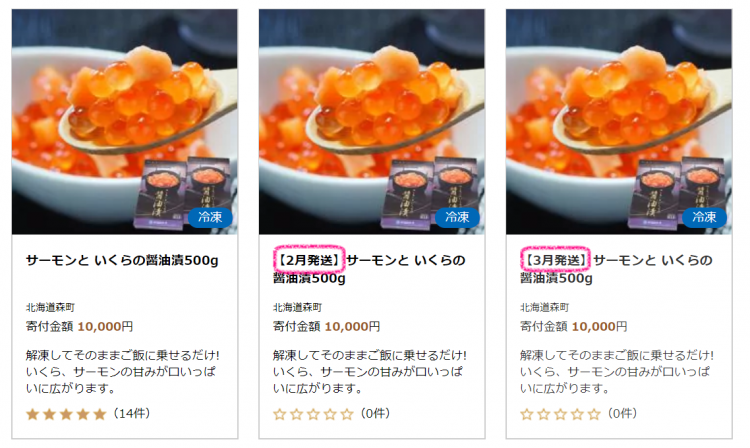Image resolution: width=750 pixels, height=448 pixels.
Task: Click the empty star rating on 3月発送 item
Action: click(x=561, y=414)
